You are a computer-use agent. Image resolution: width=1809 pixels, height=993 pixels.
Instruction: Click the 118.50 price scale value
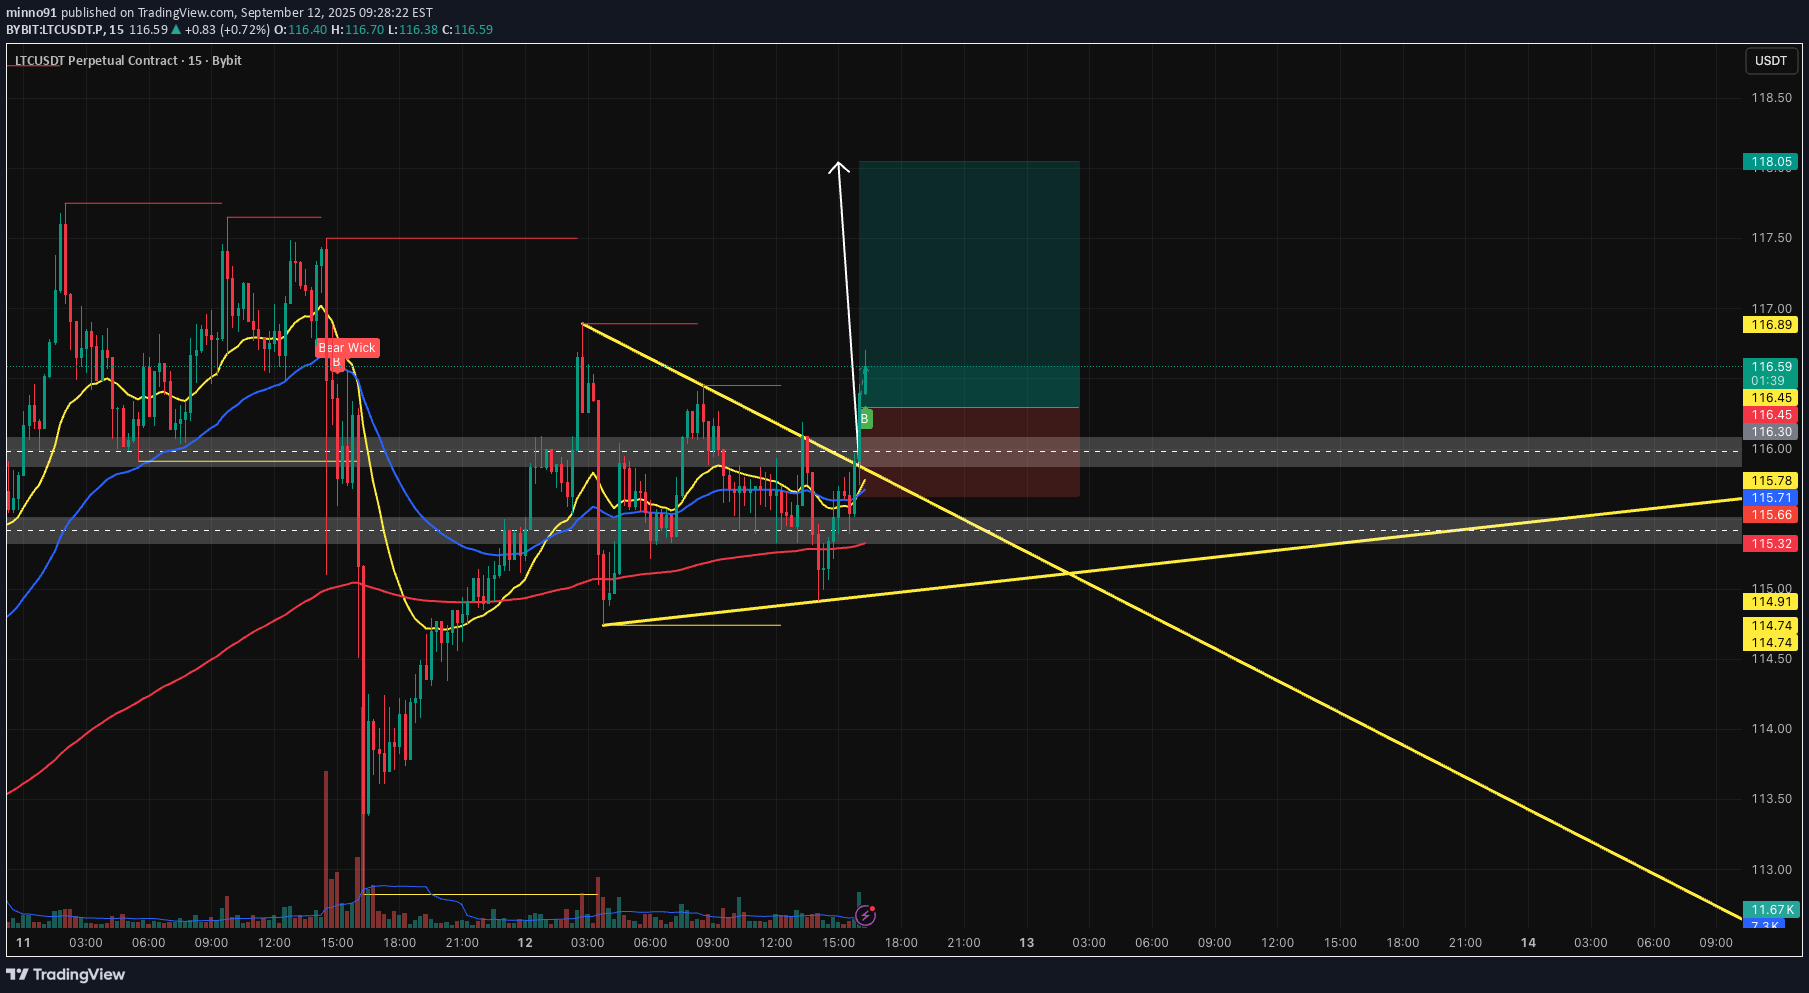click(1771, 98)
